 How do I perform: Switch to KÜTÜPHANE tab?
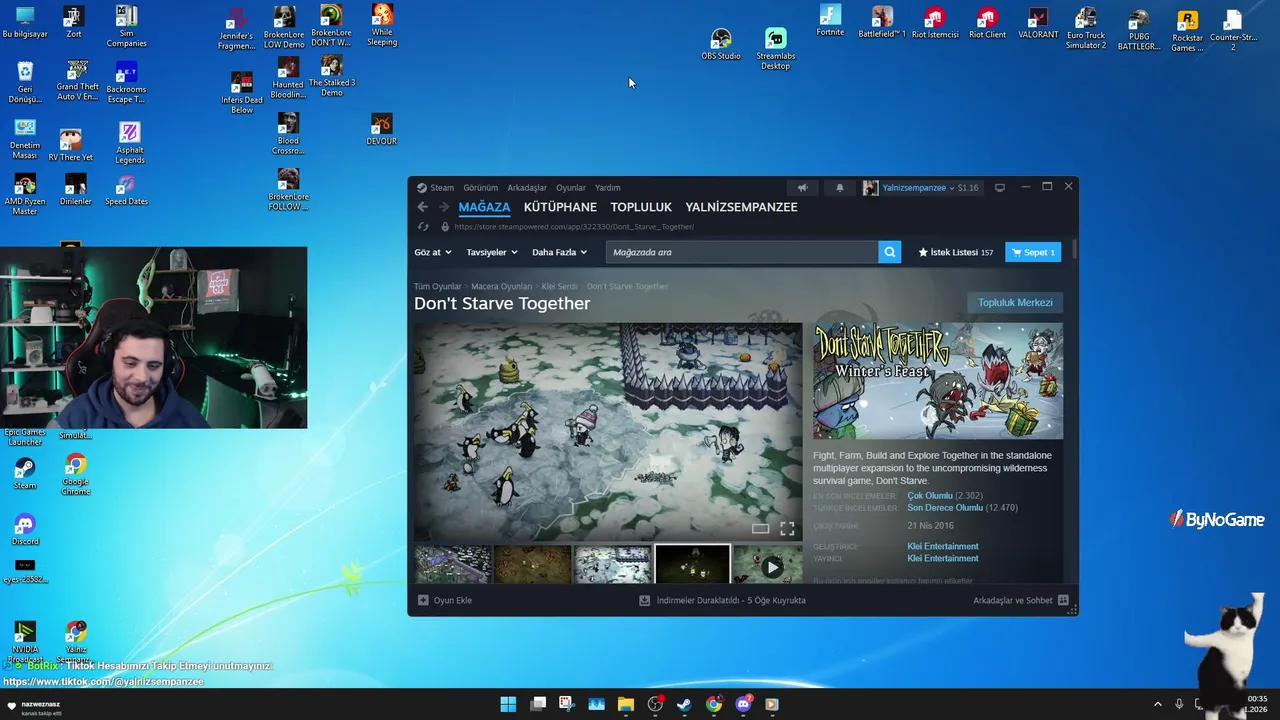pos(560,207)
